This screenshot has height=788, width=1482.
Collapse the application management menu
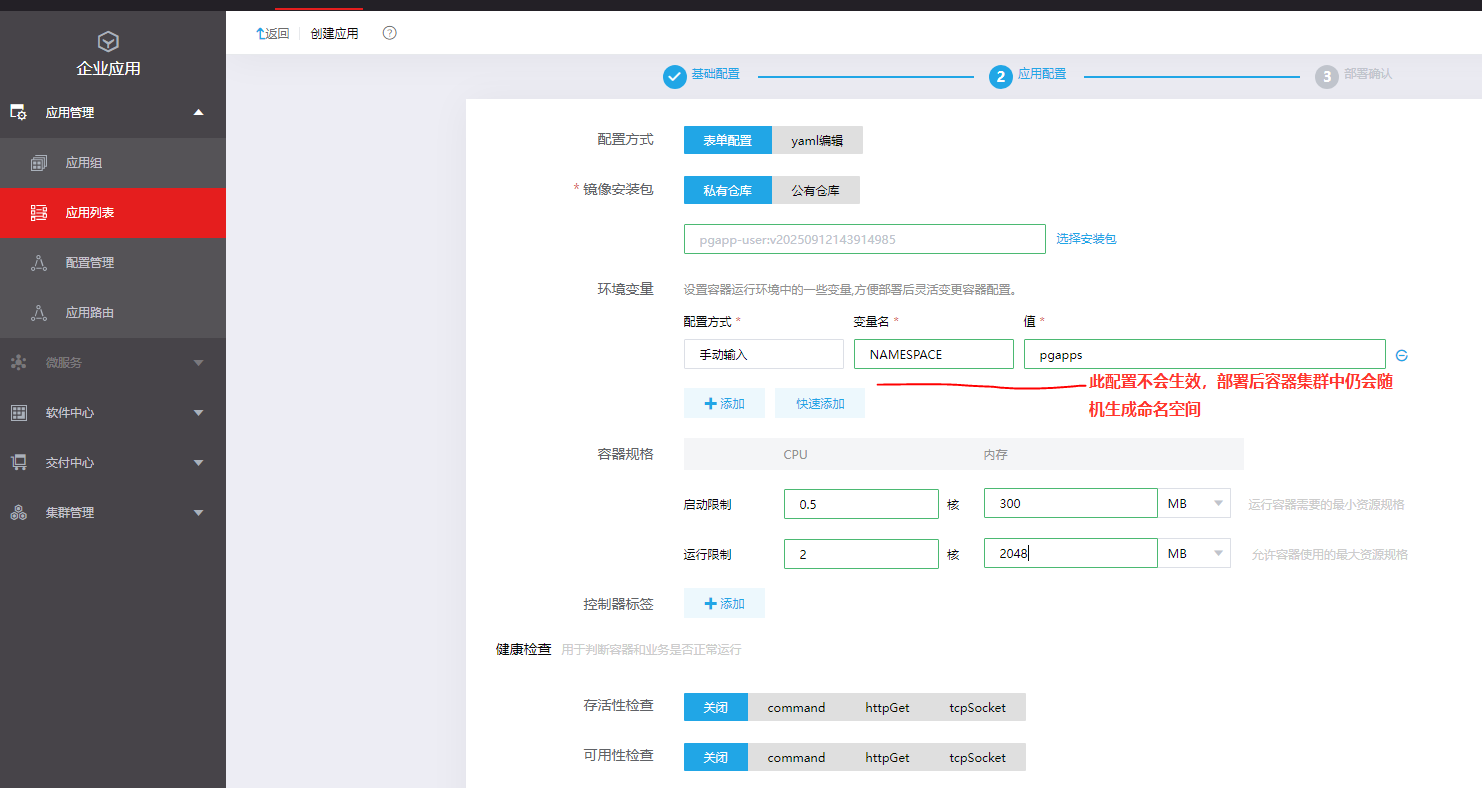coord(198,113)
